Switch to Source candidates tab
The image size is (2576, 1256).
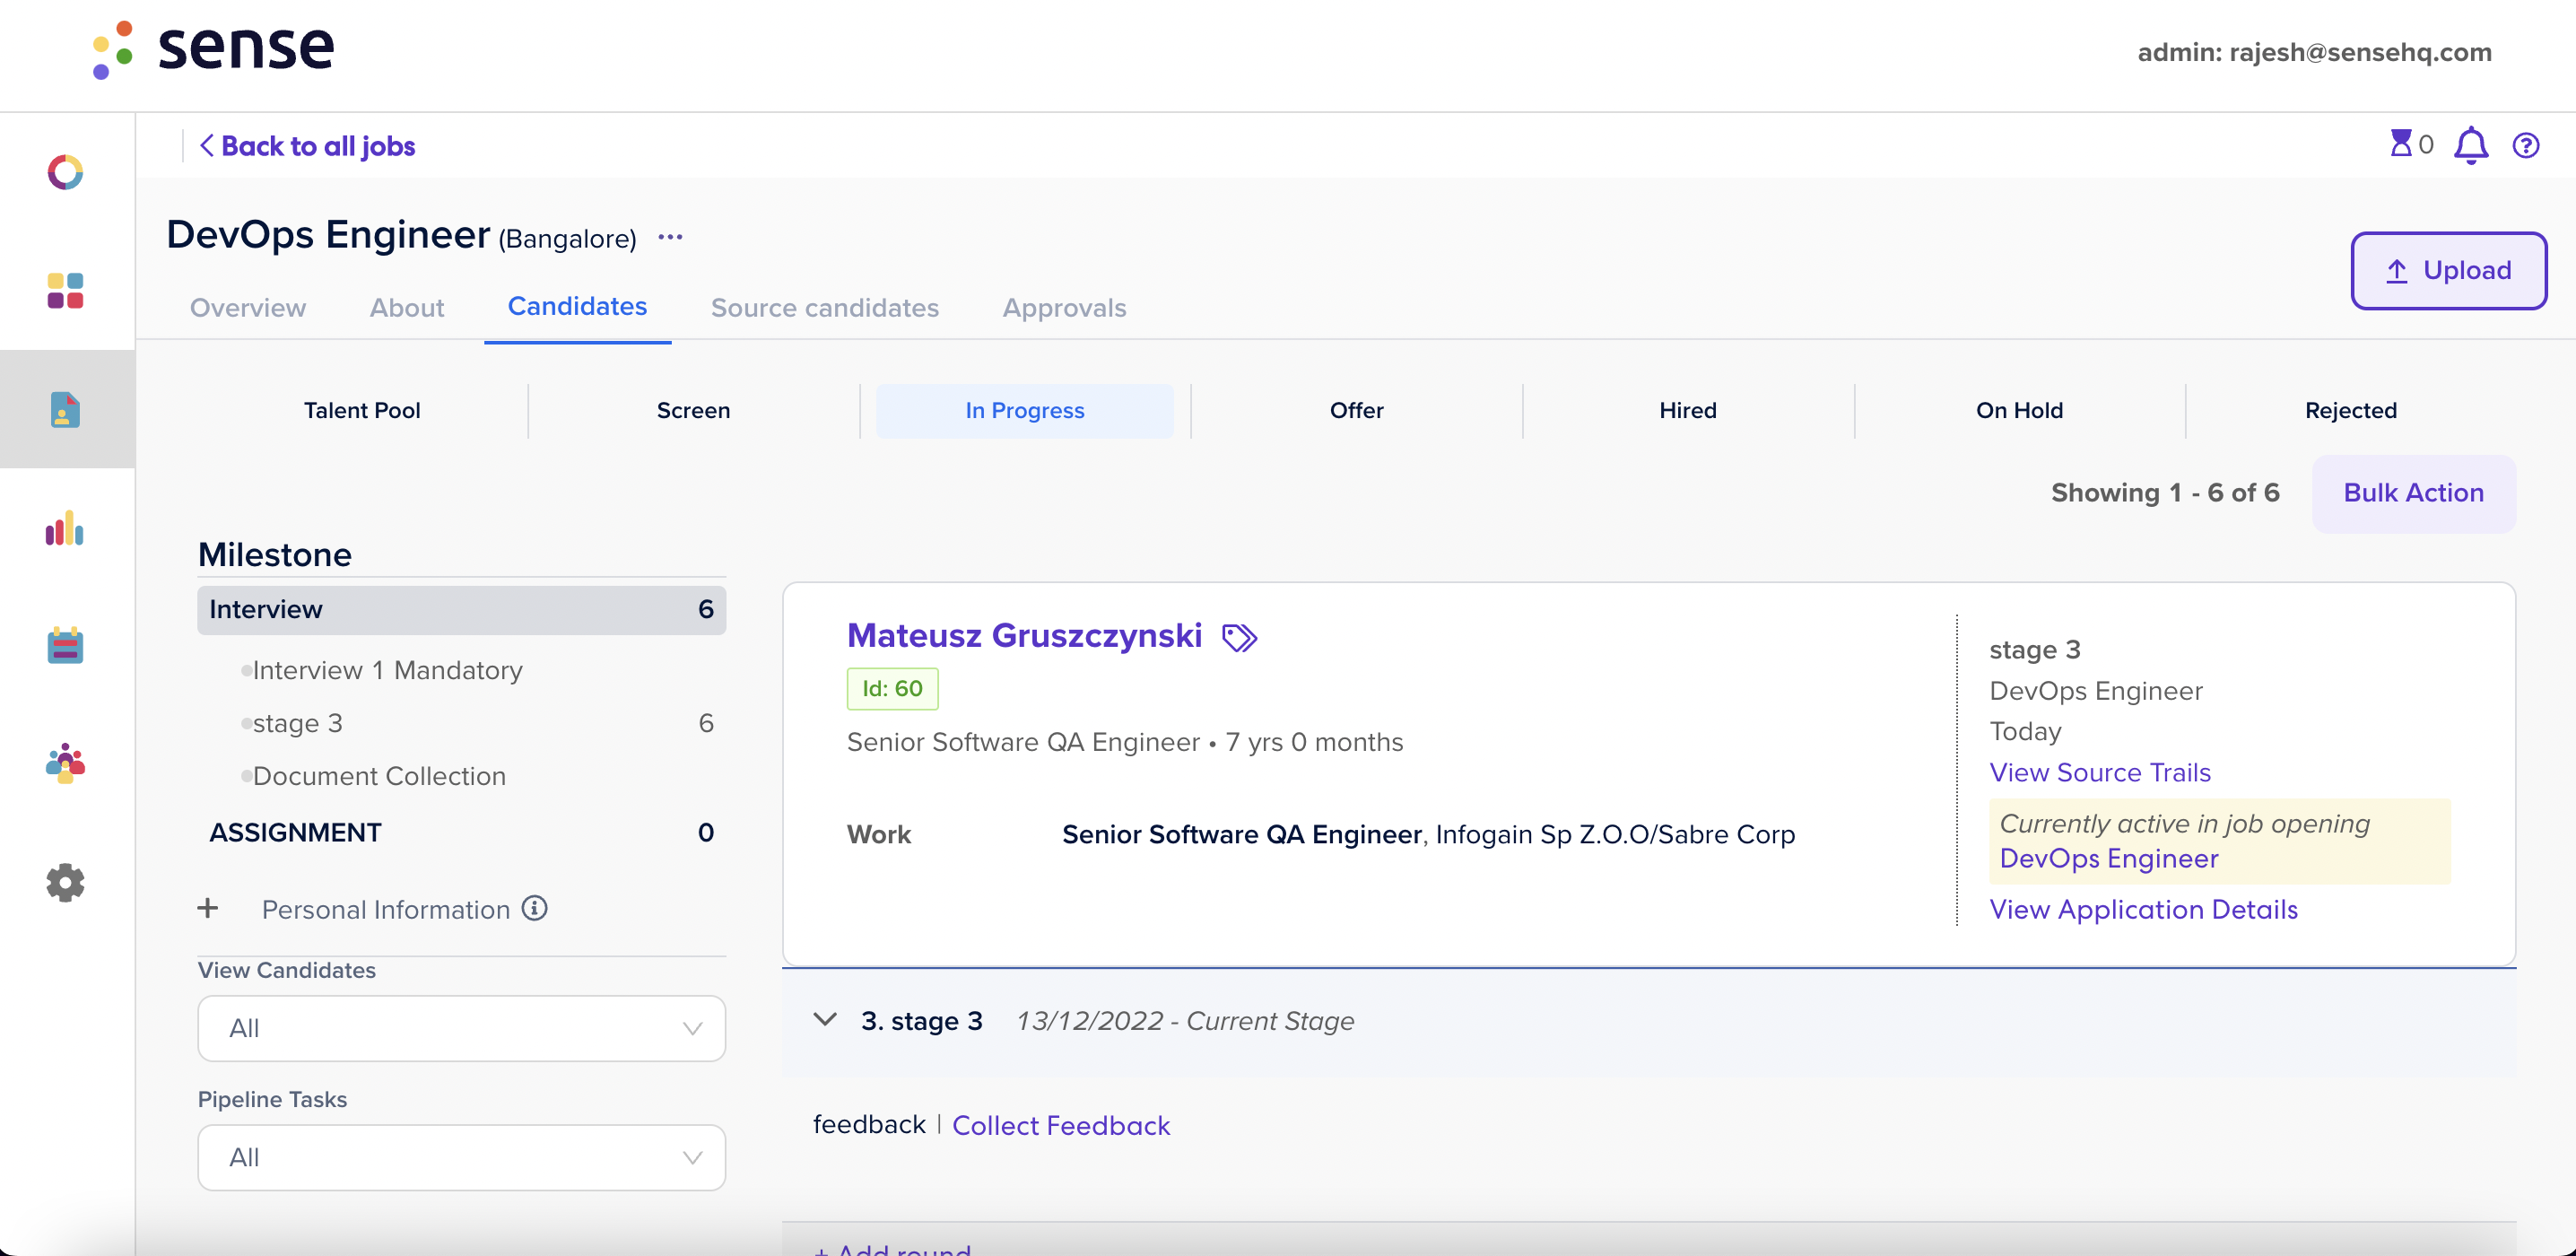coord(825,308)
